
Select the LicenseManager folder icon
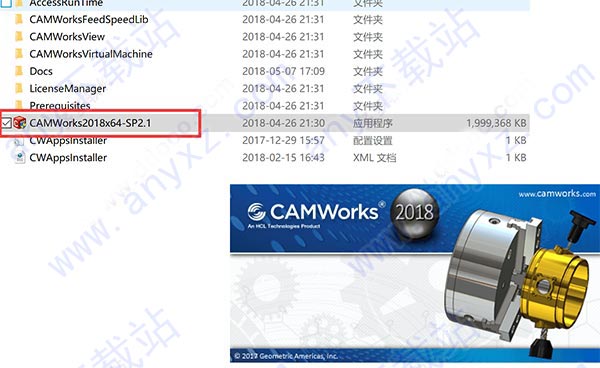click(19, 88)
